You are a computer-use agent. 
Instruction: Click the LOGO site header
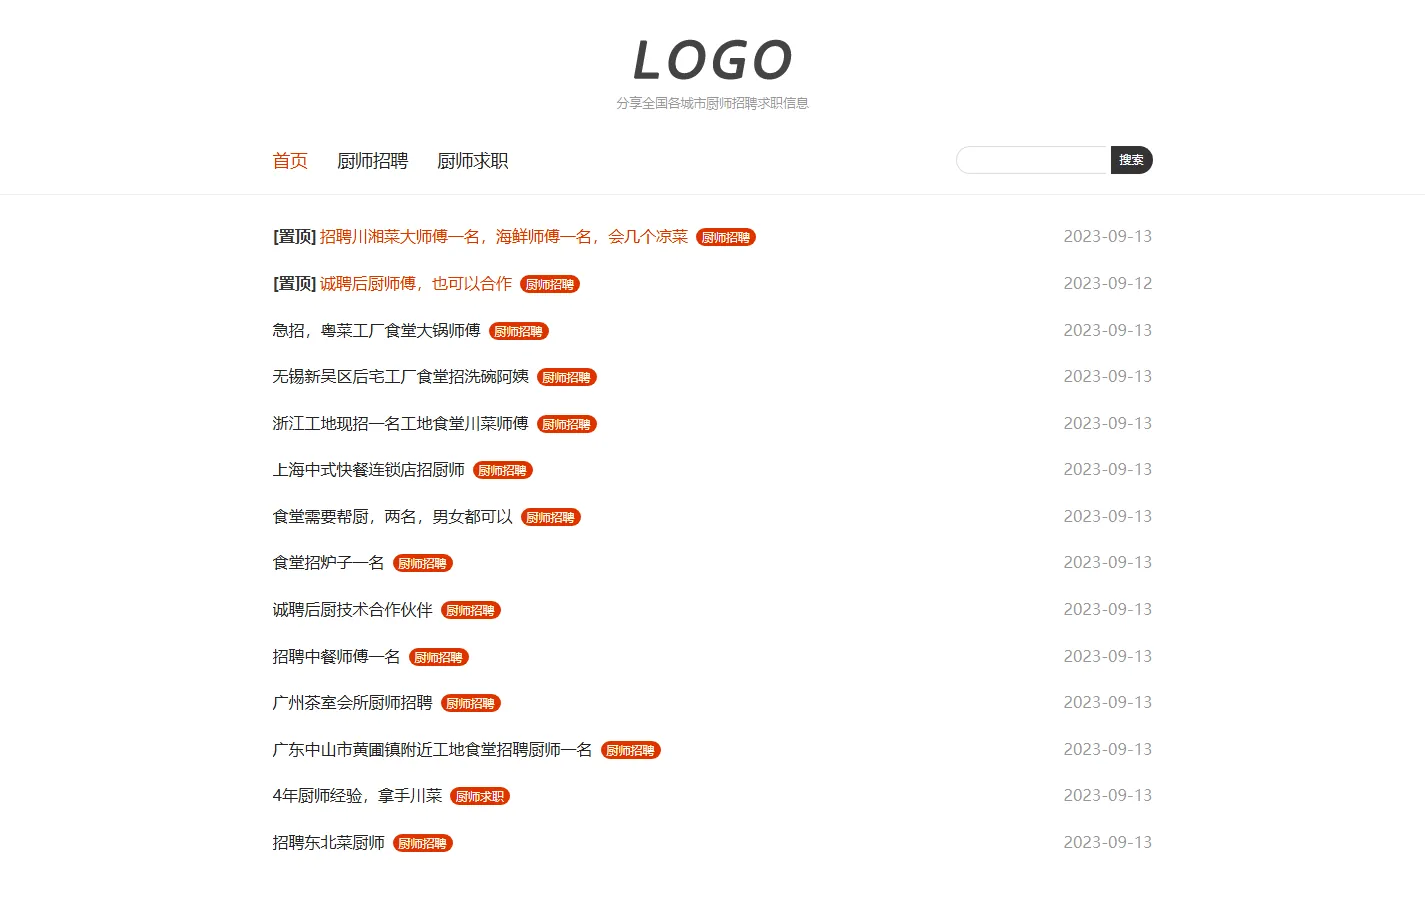(712, 60)
